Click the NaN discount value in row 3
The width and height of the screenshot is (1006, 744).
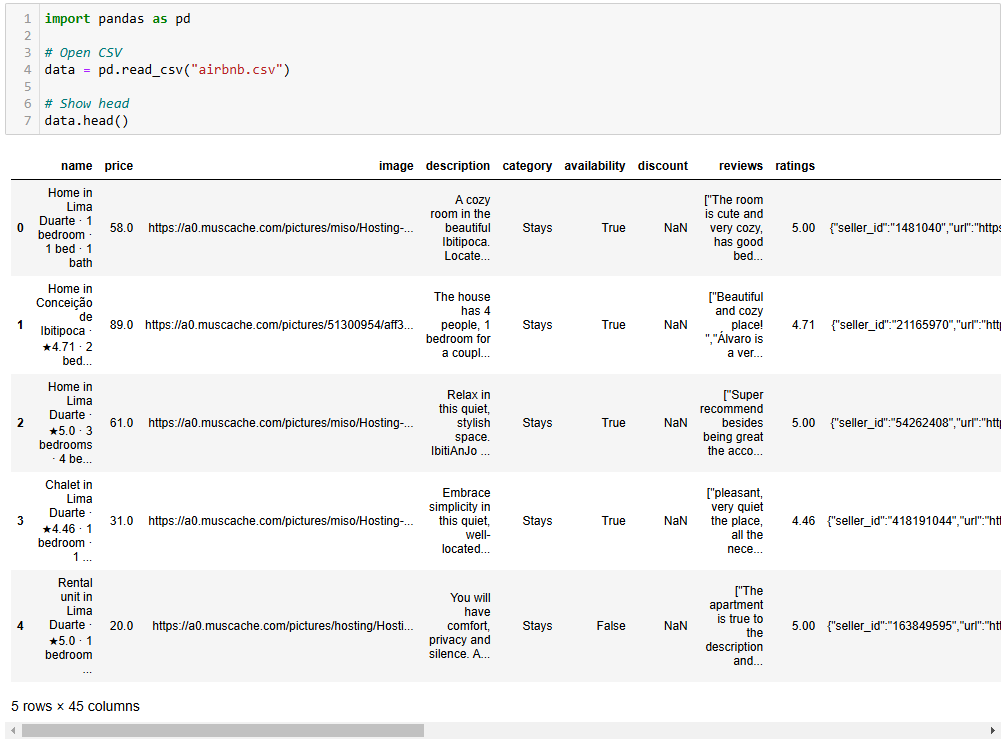[x=675, y=520]
